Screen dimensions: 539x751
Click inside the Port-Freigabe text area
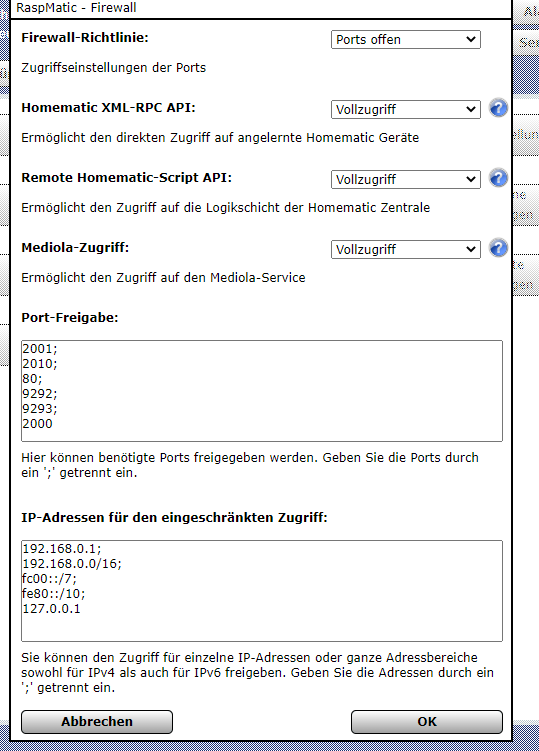262,391
